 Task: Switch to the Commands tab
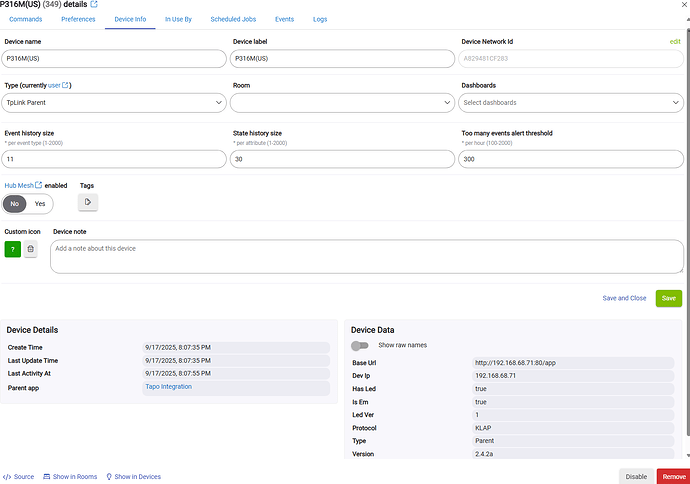(26, 19)
